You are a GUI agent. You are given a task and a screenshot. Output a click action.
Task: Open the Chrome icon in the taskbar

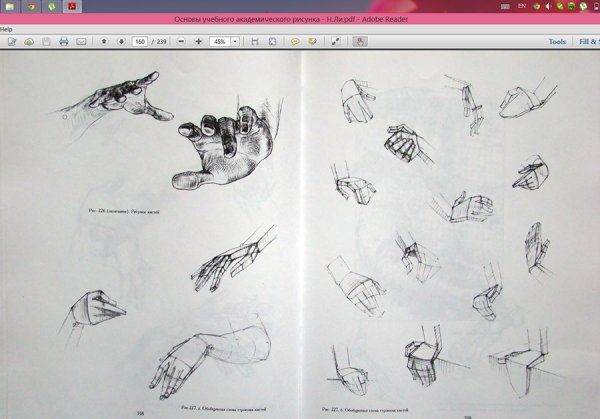pyautogui.click(x=31, y=6)
